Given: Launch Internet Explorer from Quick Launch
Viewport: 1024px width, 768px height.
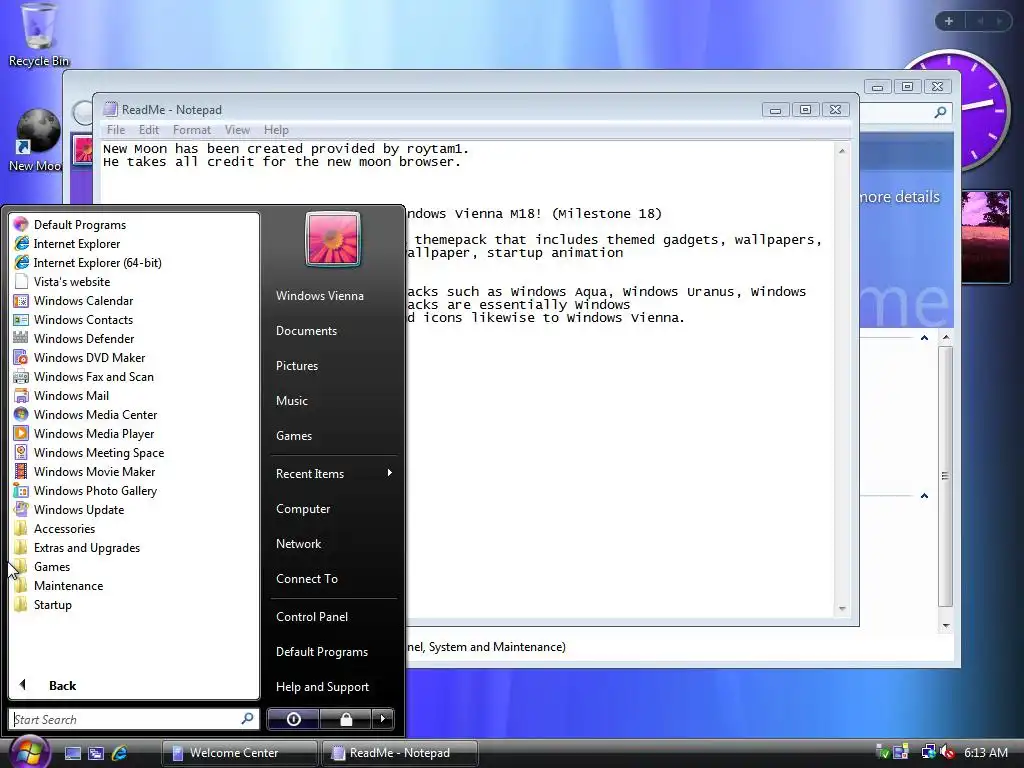Looking at the screenshot, I should pyautogui.click(x=120, y=753).
